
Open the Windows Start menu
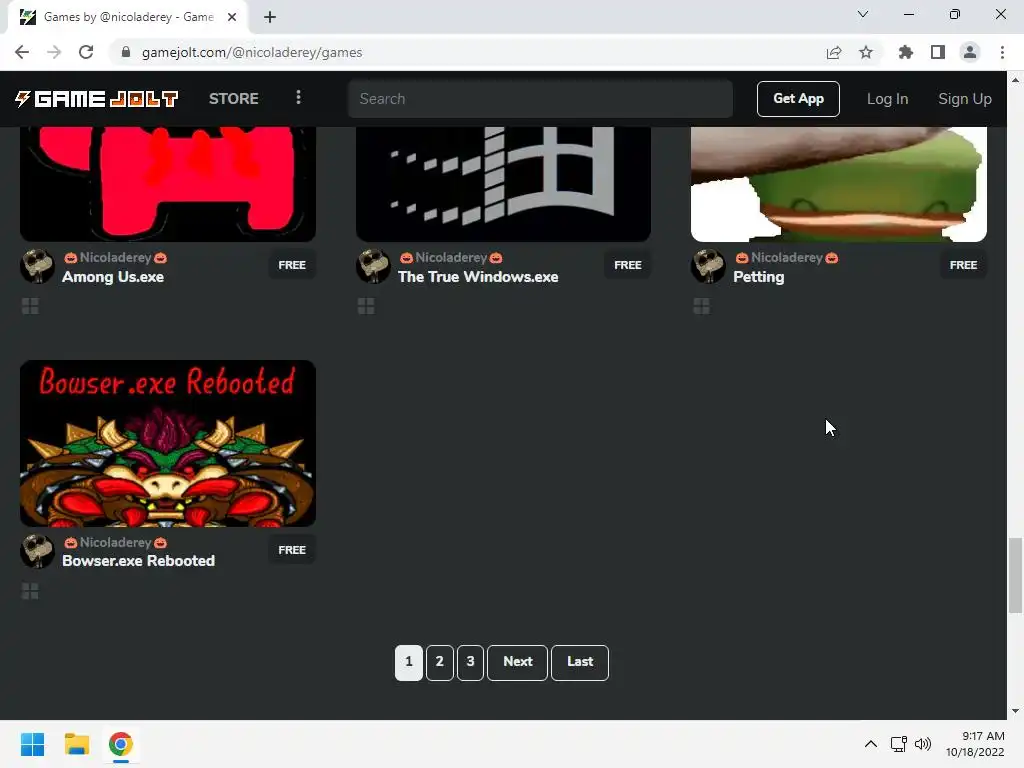[33, 744]
